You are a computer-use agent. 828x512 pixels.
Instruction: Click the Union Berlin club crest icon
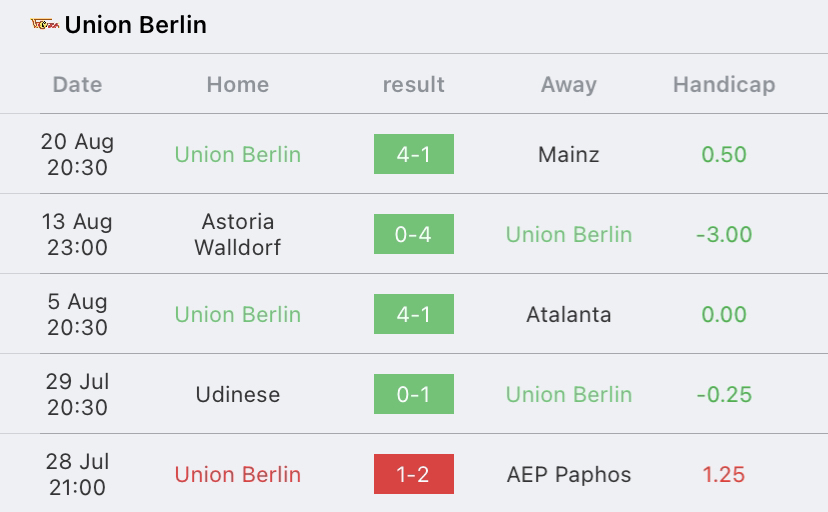45,24
